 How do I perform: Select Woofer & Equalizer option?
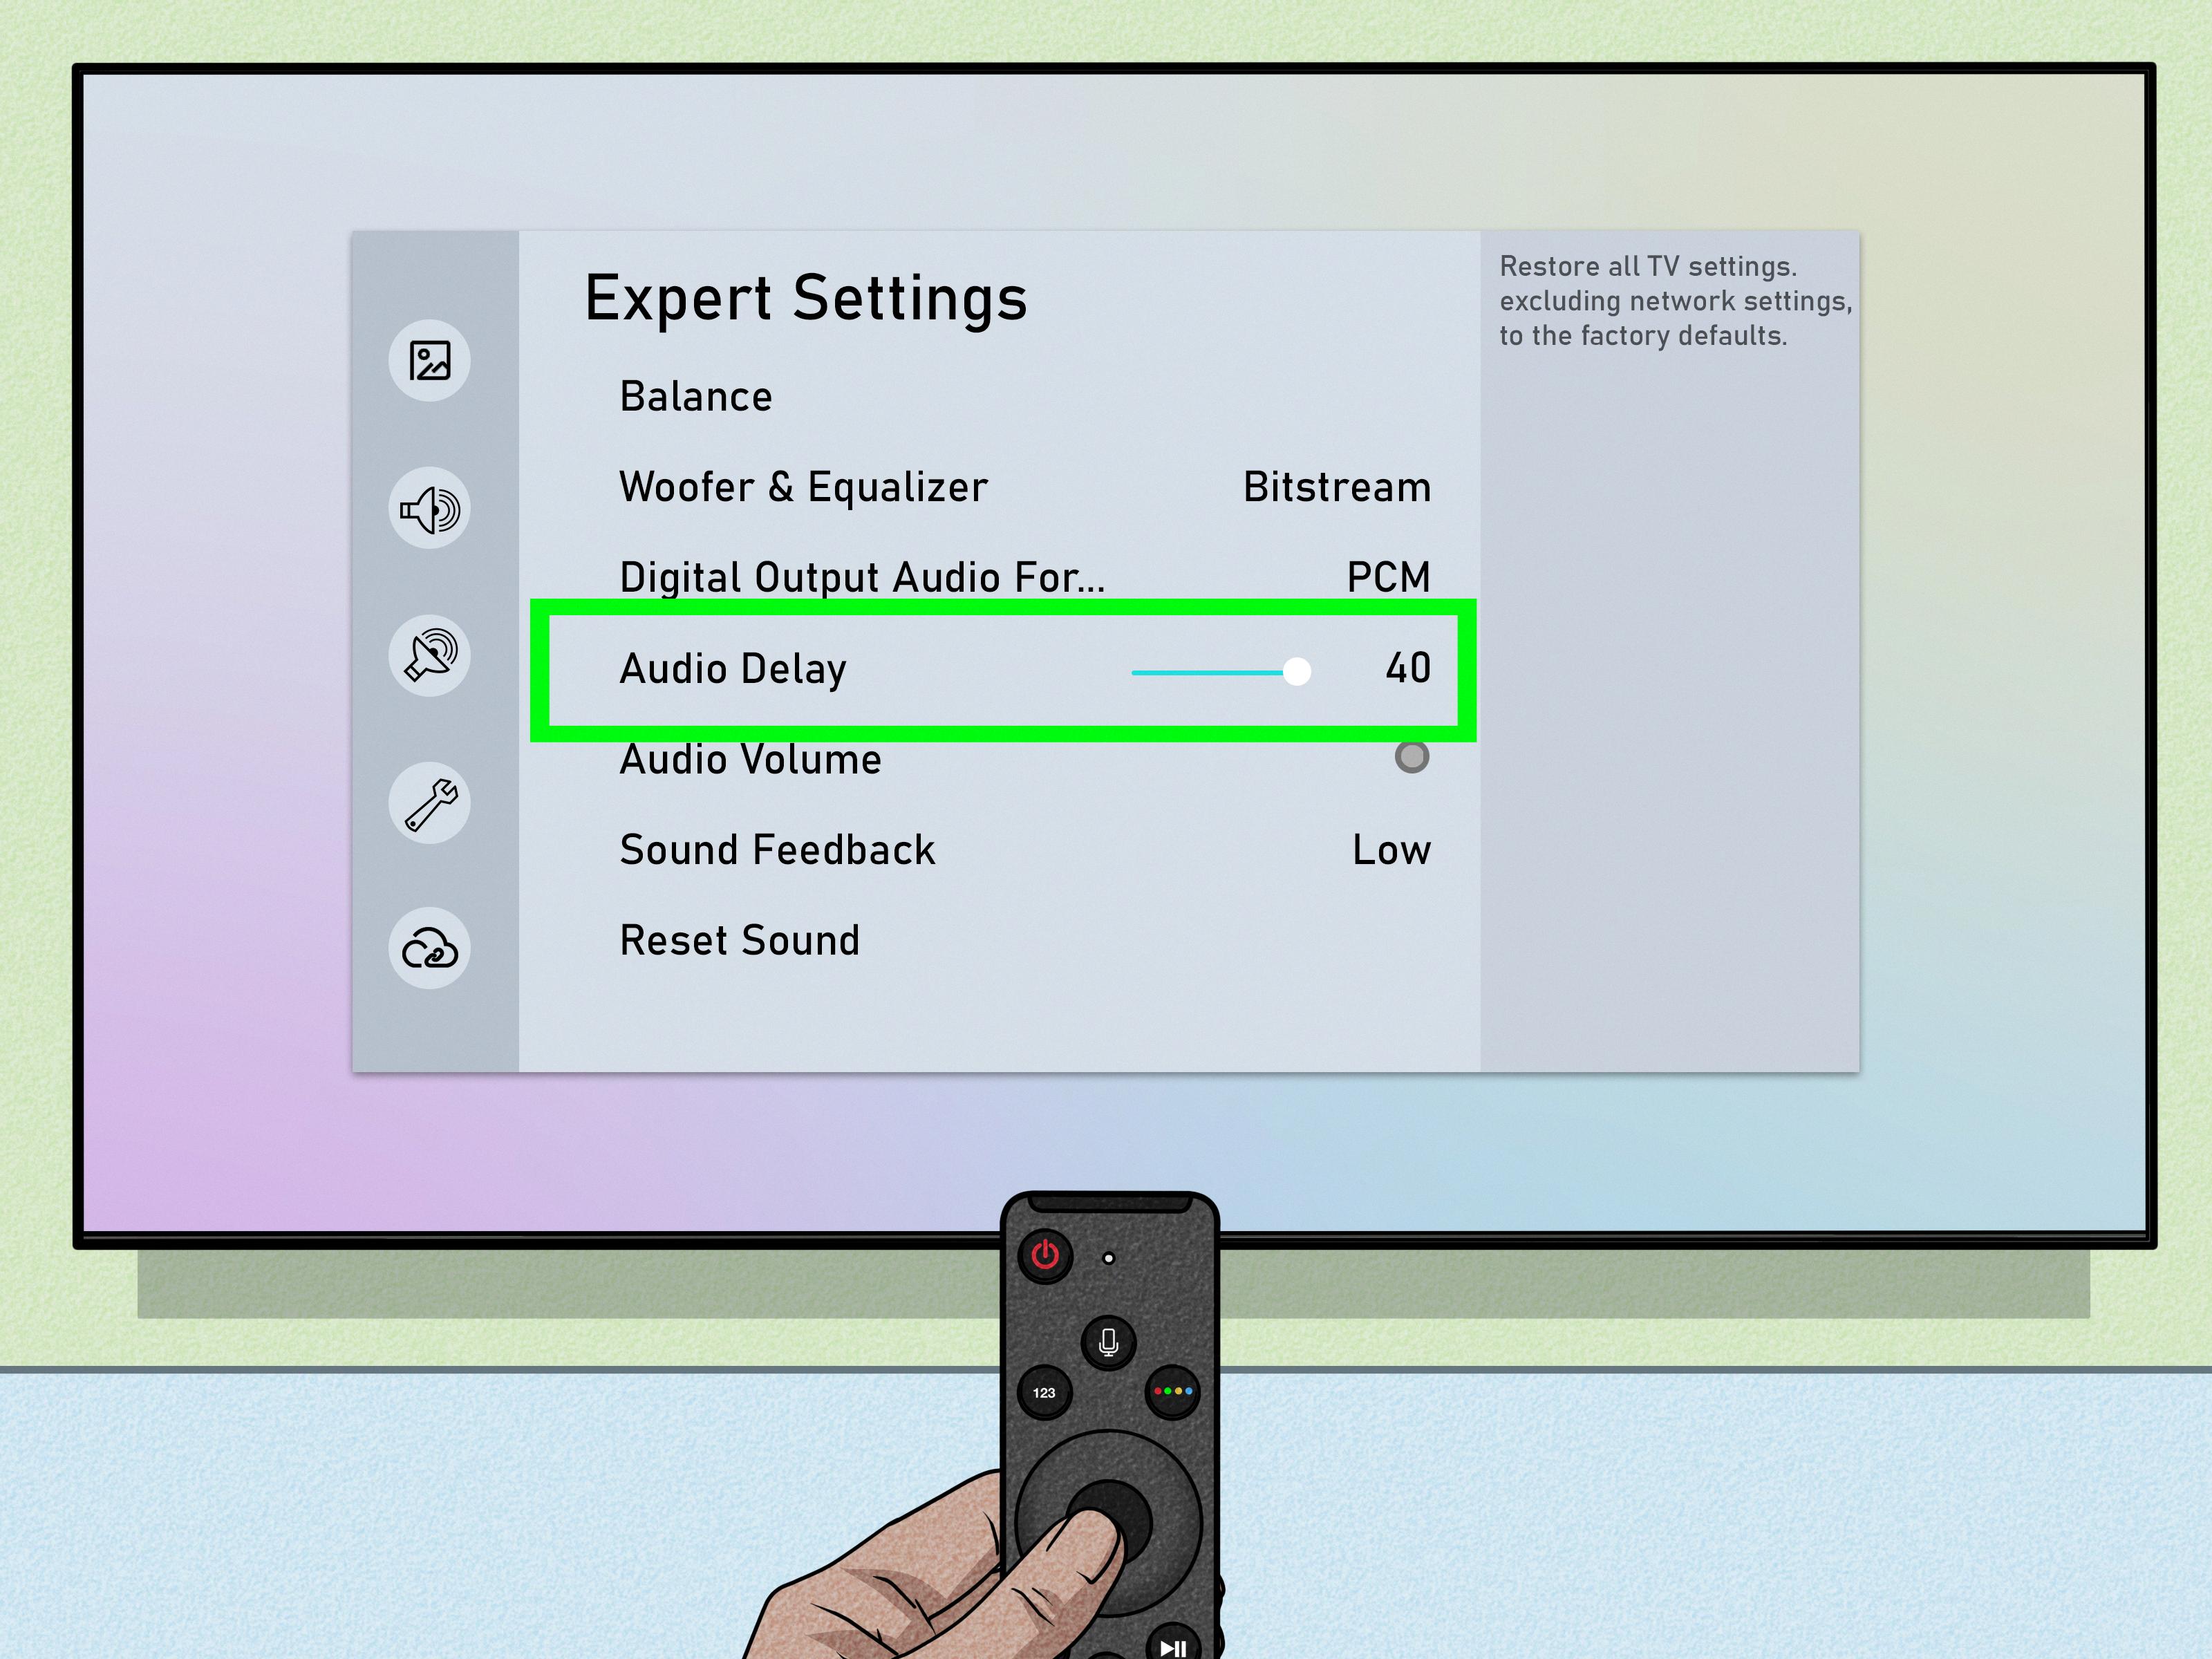coord(803,487)
